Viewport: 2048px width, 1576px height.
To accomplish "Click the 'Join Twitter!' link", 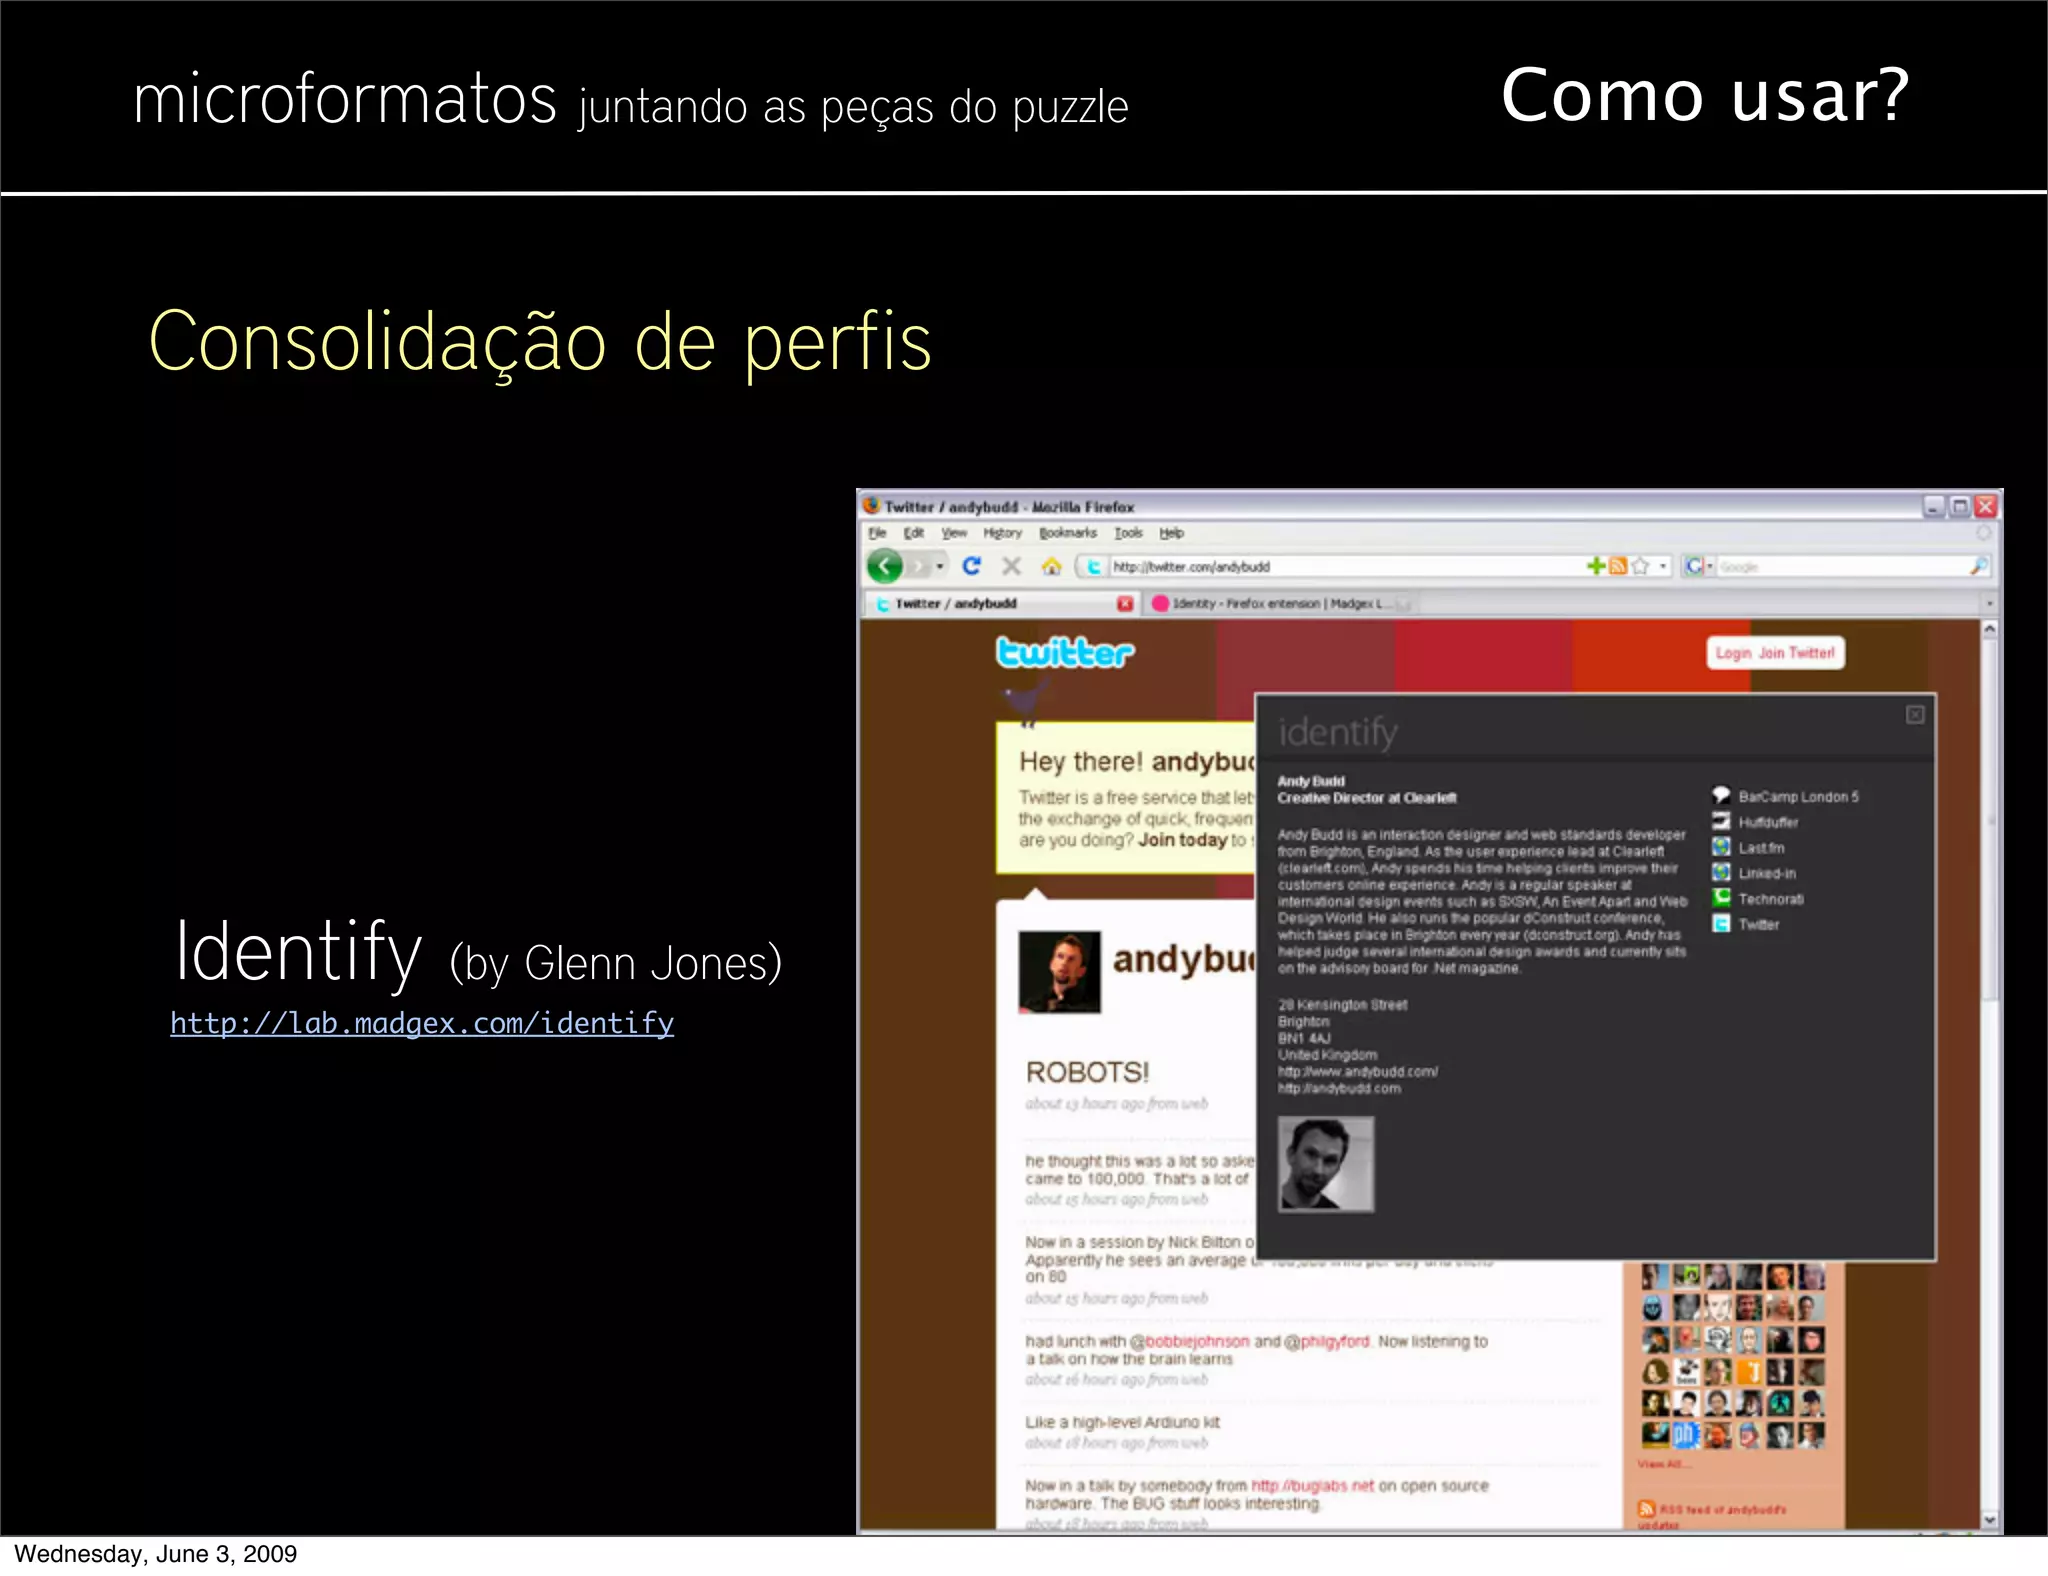I will 1796,653.
